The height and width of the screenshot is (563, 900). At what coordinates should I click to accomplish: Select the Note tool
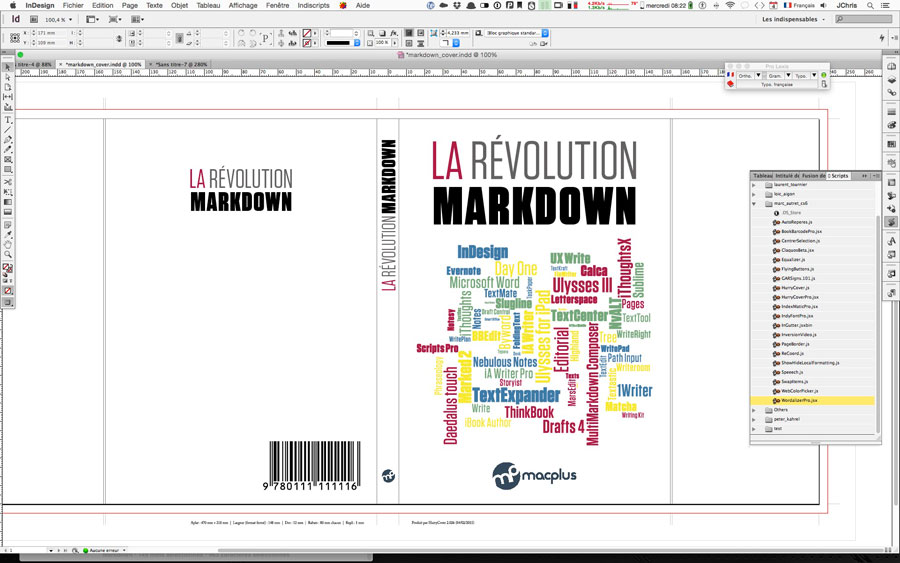[x=8, y=225]
